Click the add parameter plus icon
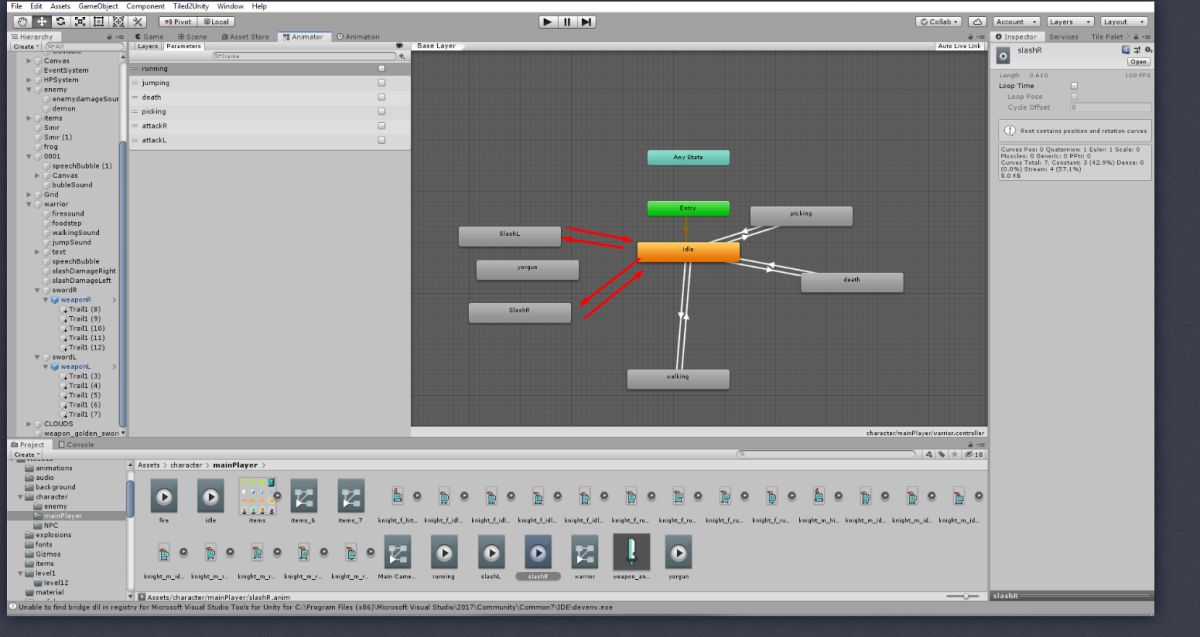 [401, 56]
